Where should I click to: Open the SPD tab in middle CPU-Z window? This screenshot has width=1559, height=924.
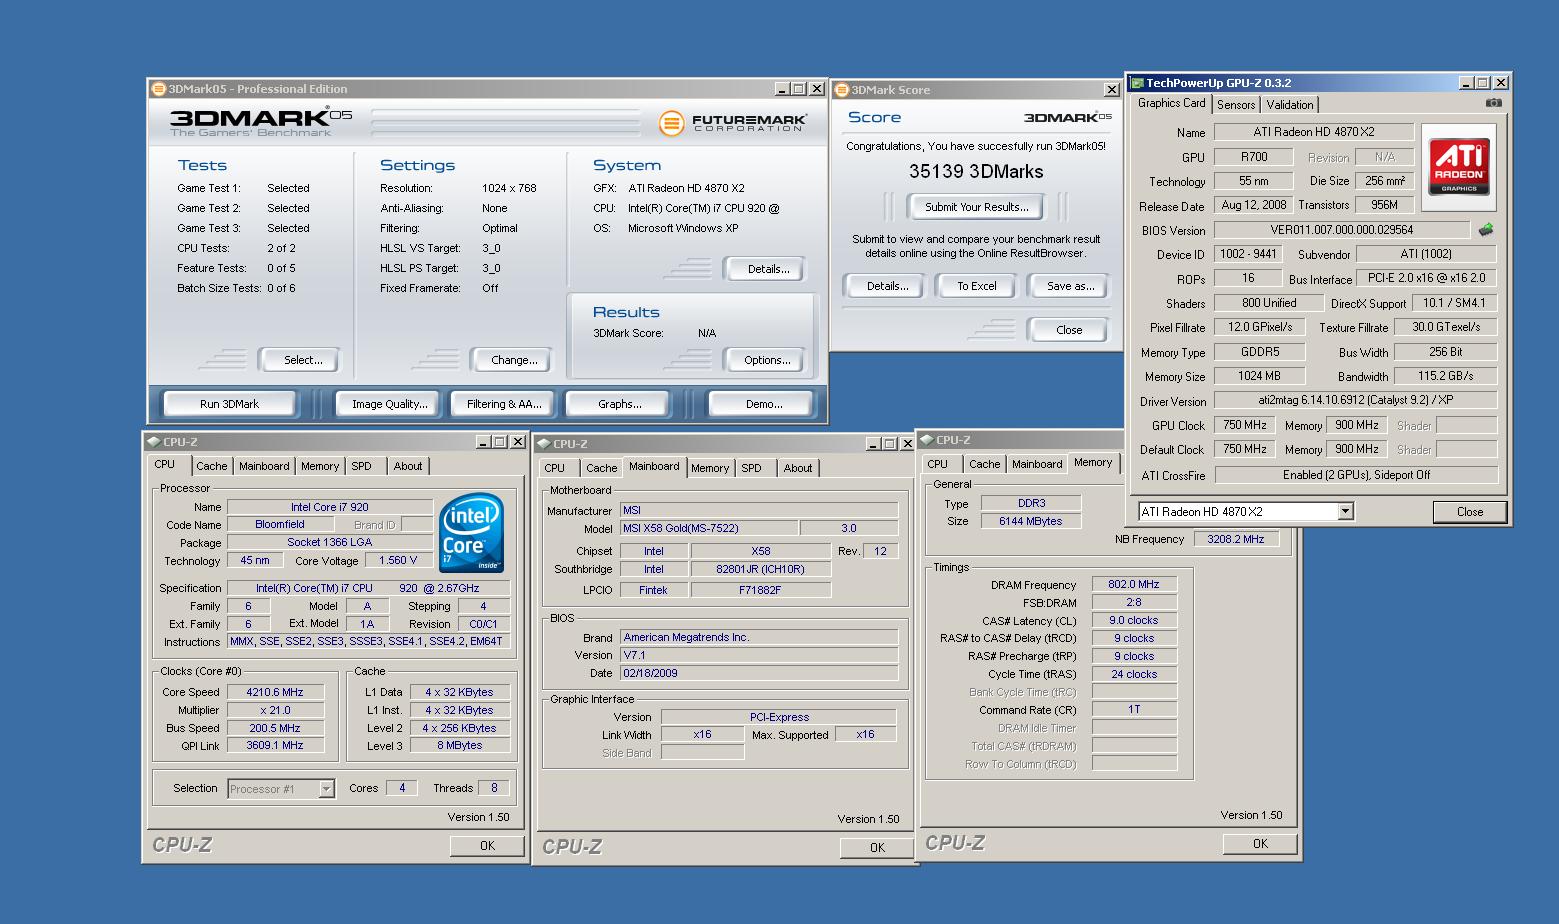(x=752, y=468)
